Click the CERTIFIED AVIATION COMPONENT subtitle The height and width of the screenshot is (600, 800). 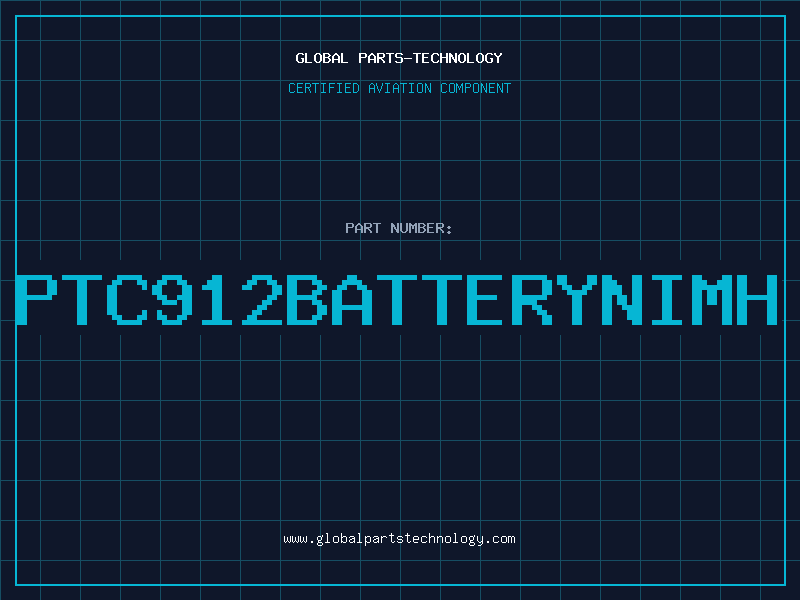[x=399, y=88]
